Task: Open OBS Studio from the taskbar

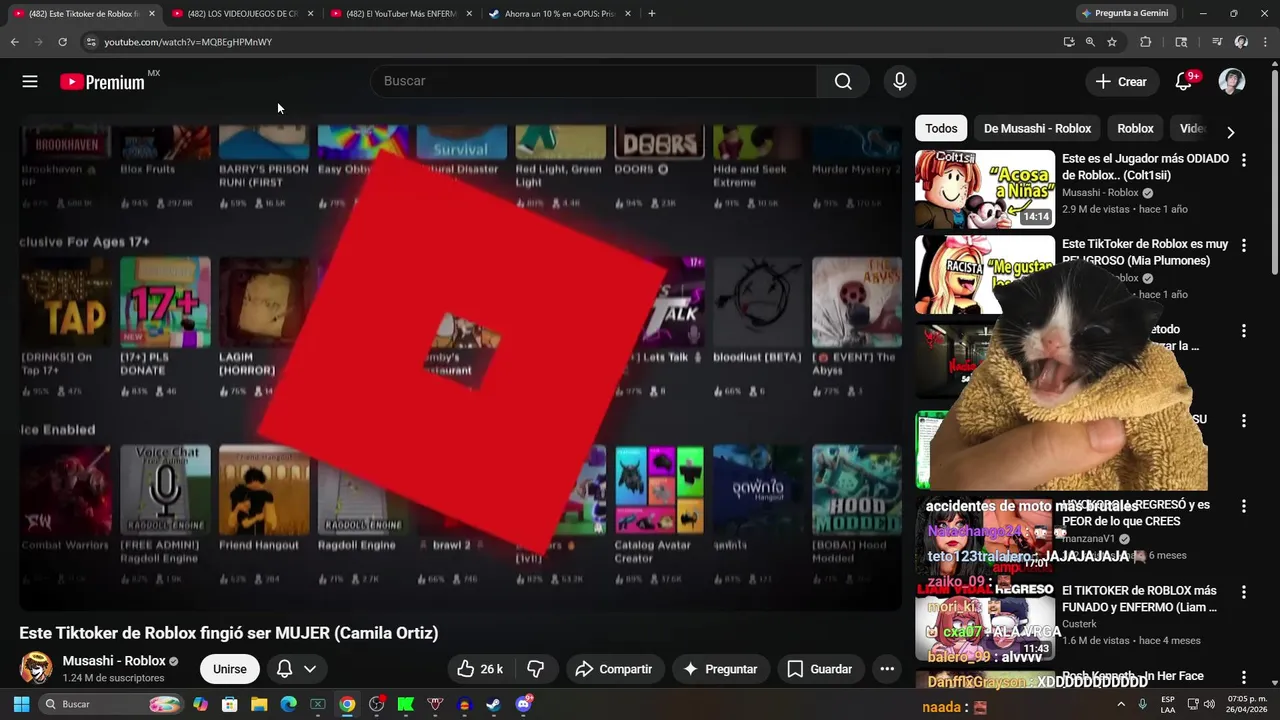Action: click(x=376, y=705)
